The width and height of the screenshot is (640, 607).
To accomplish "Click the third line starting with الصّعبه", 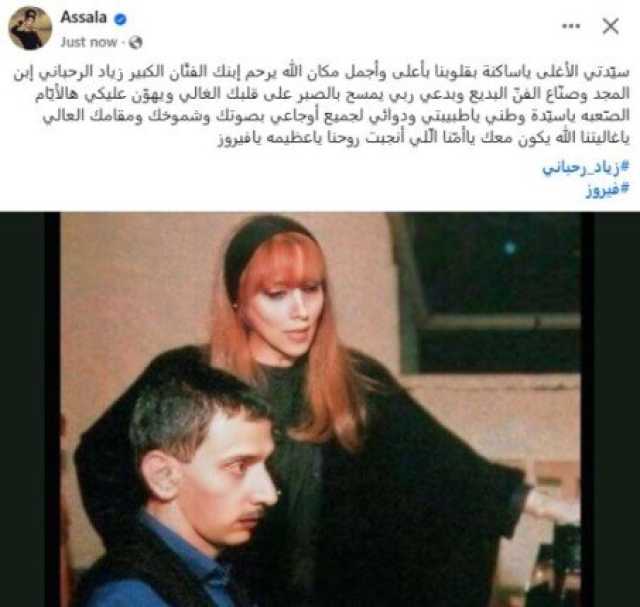I will (x=336, y=116).
